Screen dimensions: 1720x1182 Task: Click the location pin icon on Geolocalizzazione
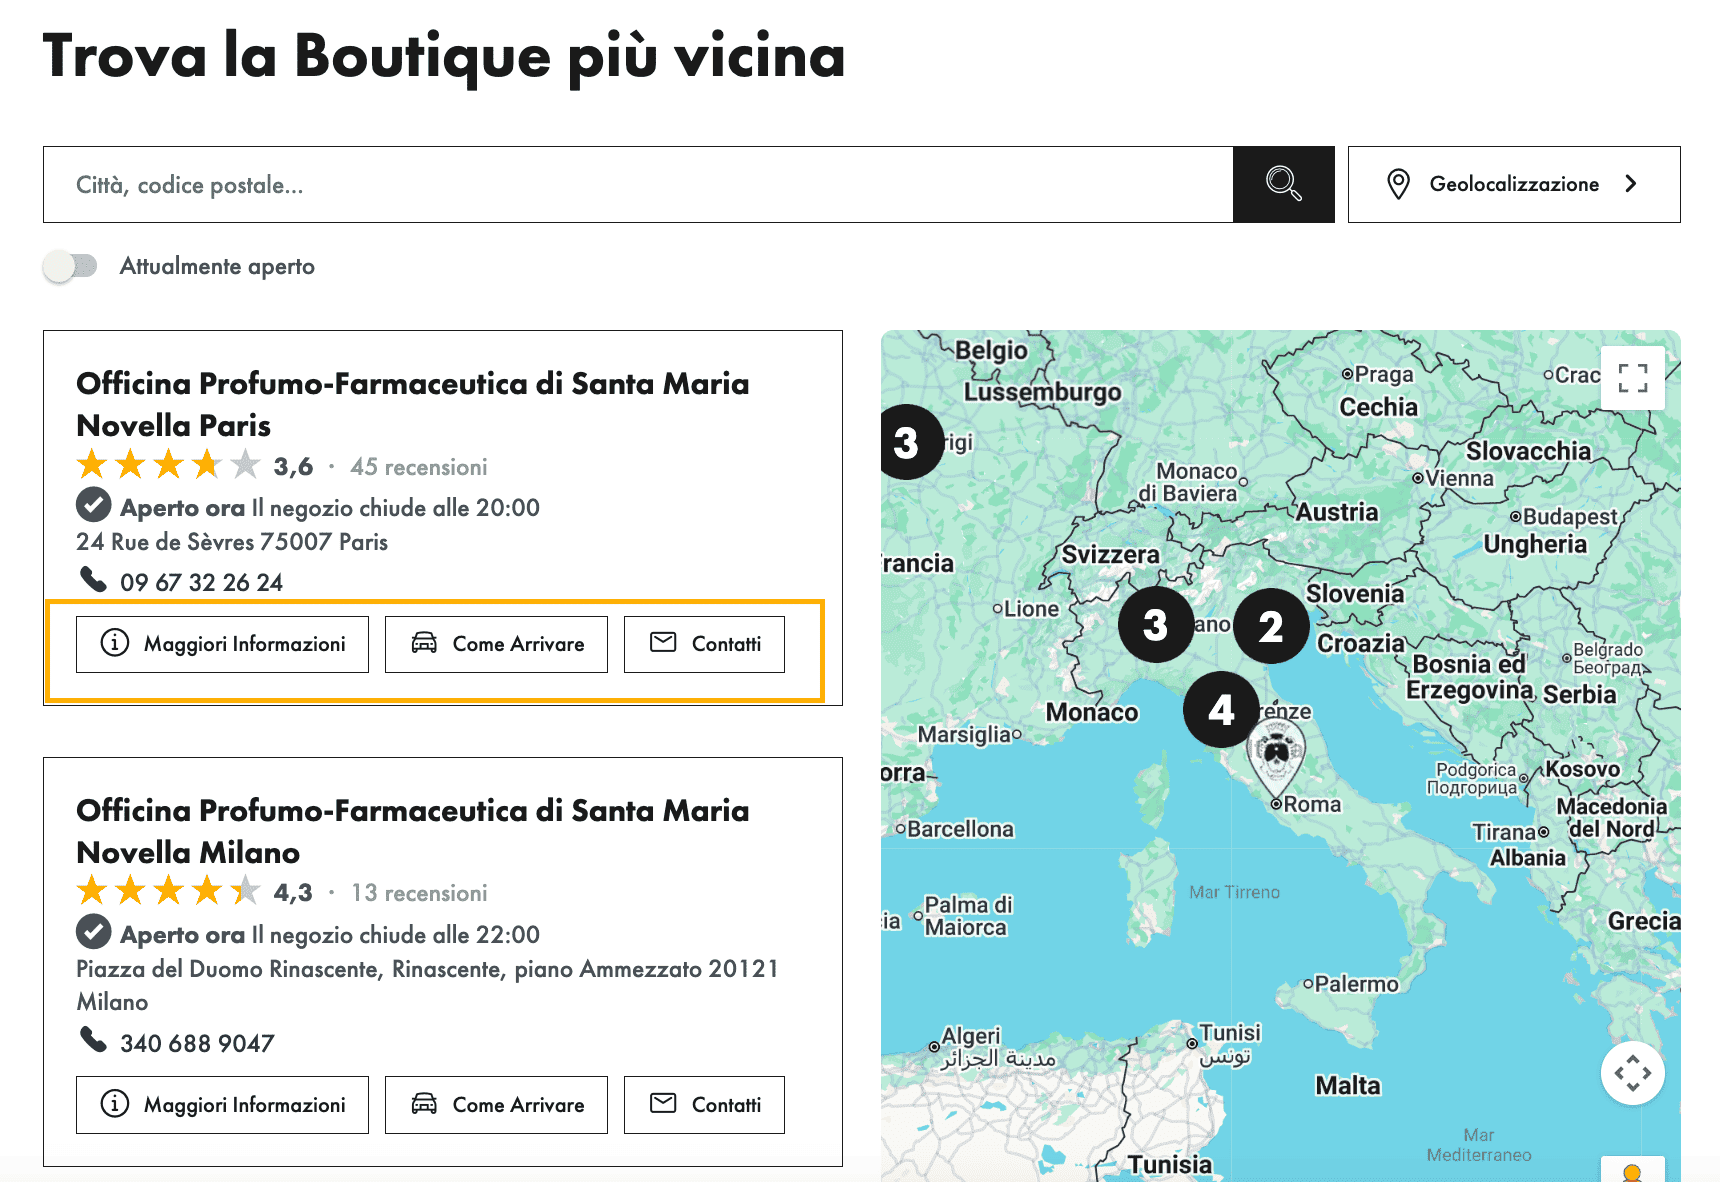tap(1402, 184)
